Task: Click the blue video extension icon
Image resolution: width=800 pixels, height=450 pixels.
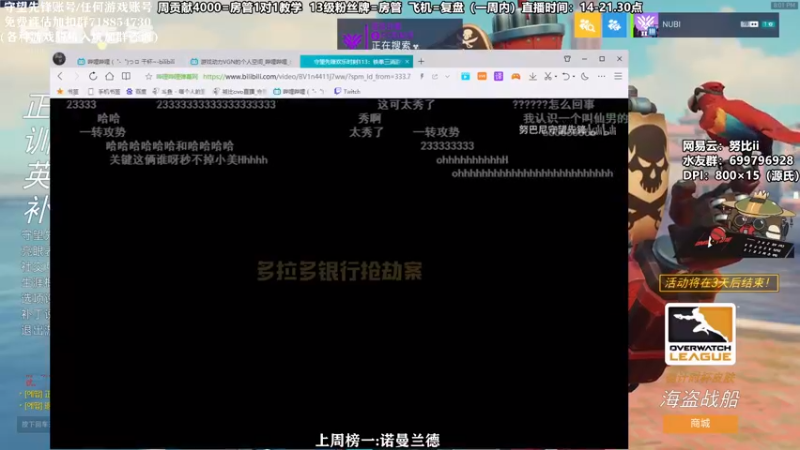Action: point(465,76)
